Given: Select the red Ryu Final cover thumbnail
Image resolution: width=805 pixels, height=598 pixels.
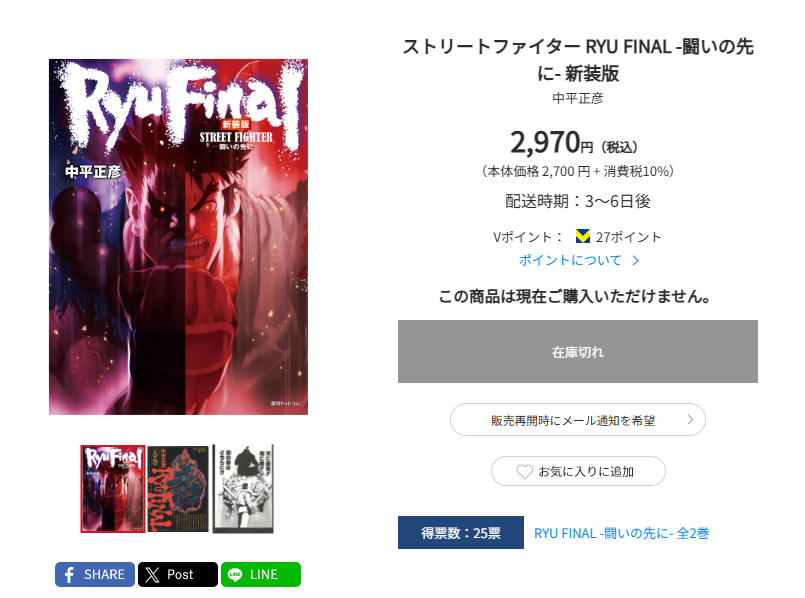Looking at the screenshot, I should pyautogui.click(x=113, y=489).
